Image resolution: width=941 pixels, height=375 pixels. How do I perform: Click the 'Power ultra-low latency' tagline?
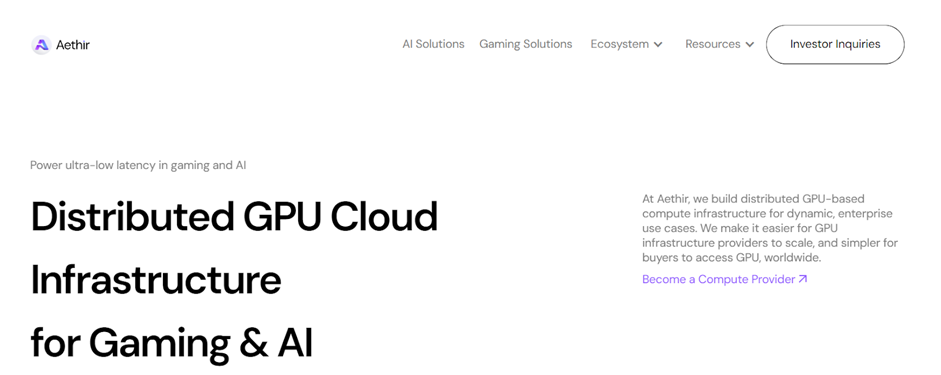[138, 165]
